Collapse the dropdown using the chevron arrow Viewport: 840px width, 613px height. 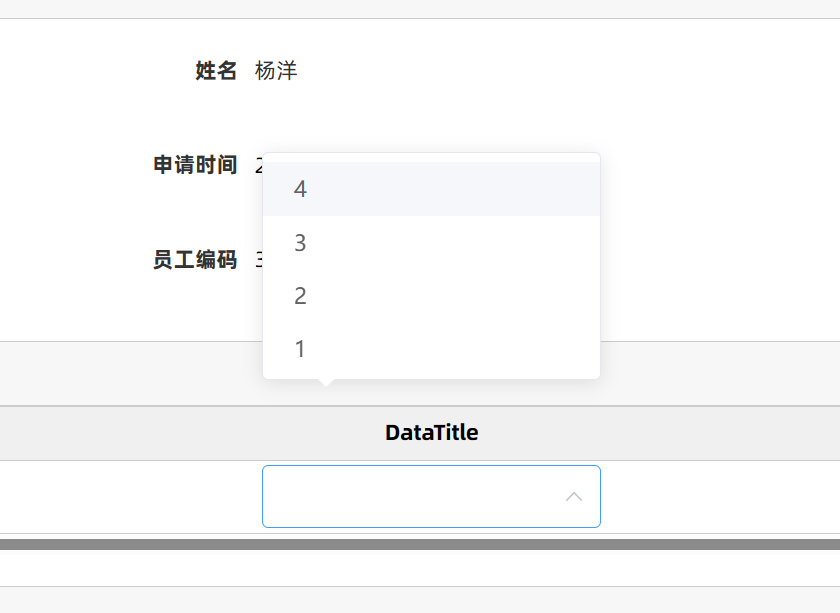click(x=574, y=496)
